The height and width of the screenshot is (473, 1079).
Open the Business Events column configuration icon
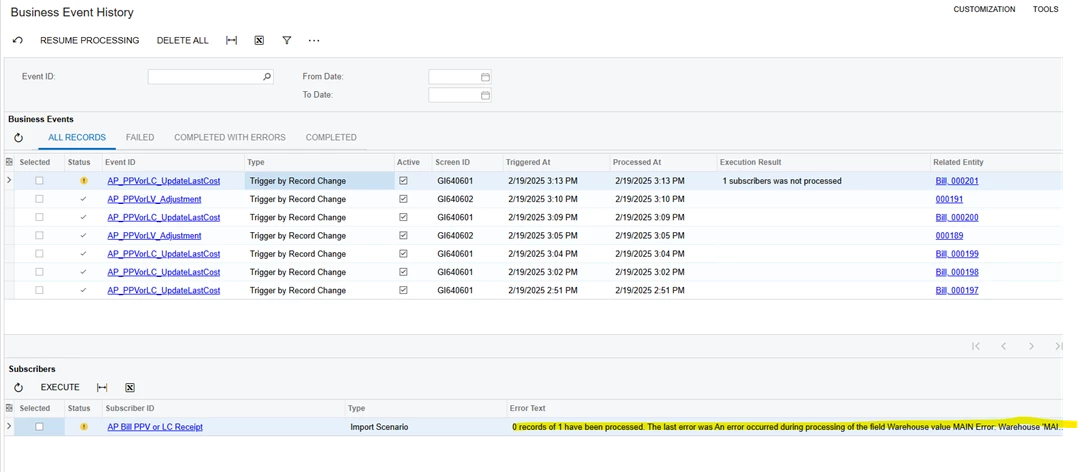(x=9, y=162)
